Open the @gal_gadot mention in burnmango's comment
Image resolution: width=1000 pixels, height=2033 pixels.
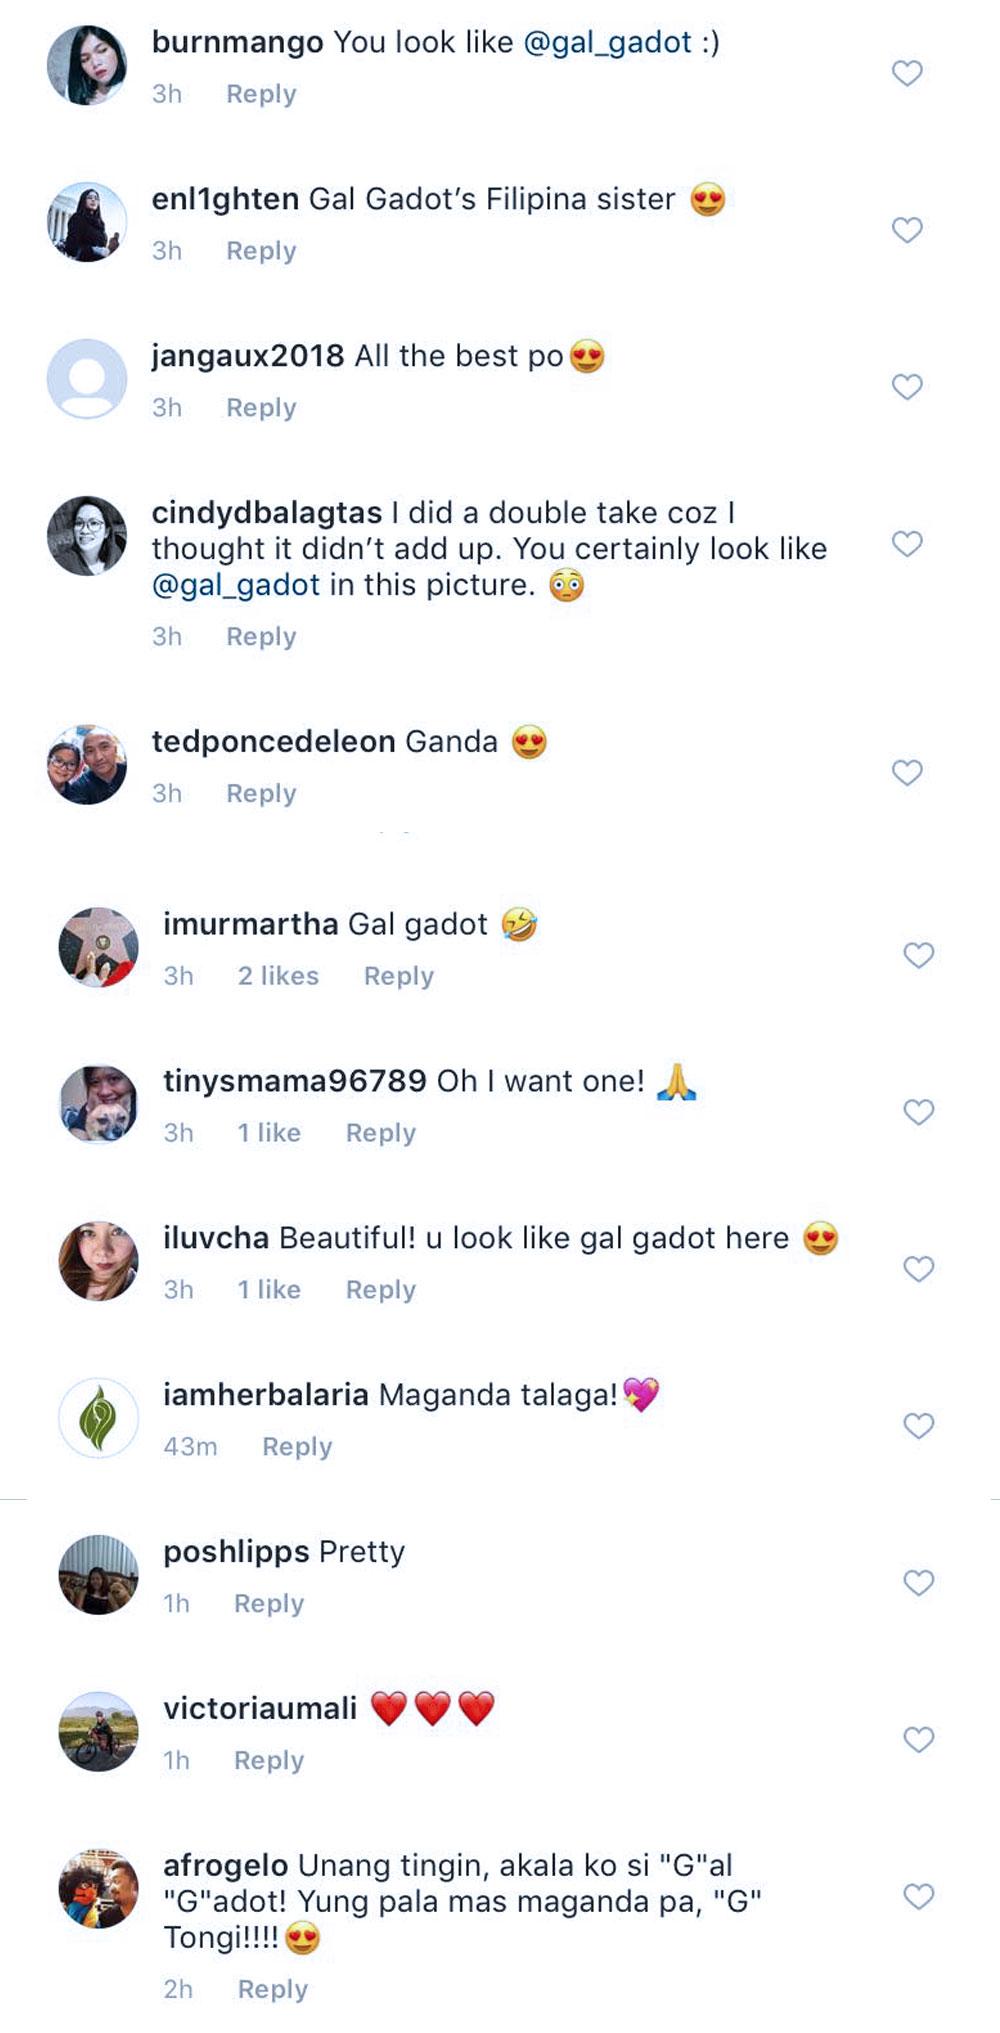pyautogui.click(x=607, y=42)
